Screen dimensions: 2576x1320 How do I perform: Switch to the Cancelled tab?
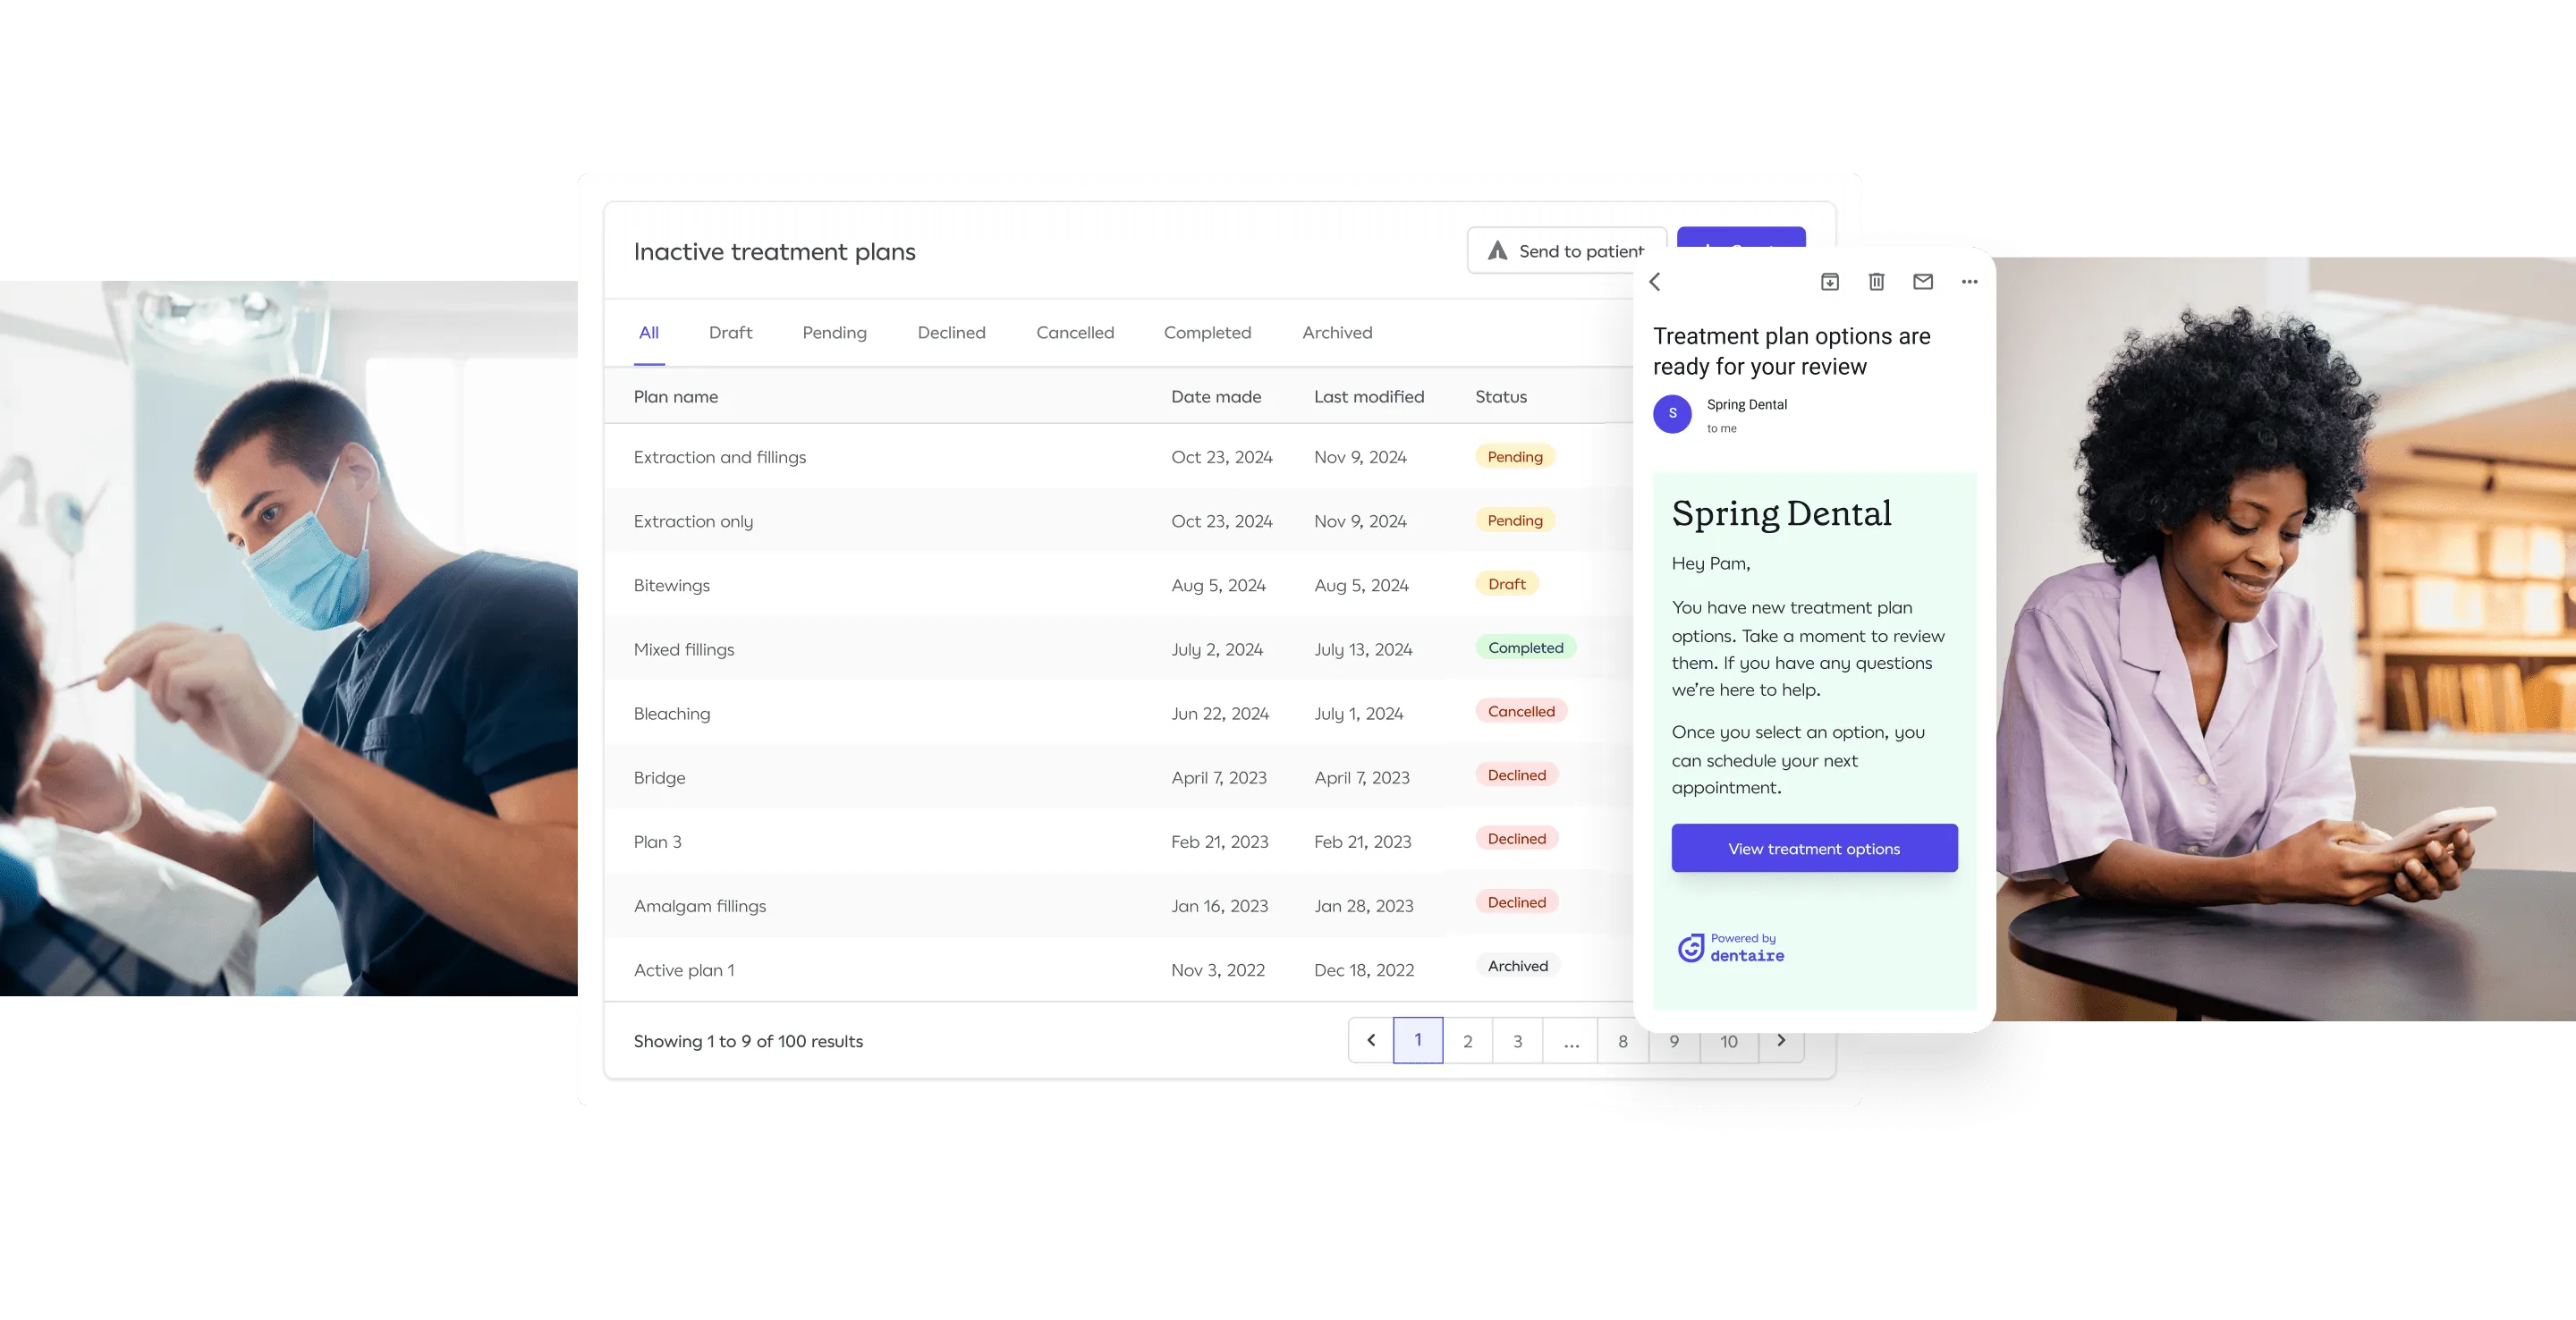[x=1074, y=332]
